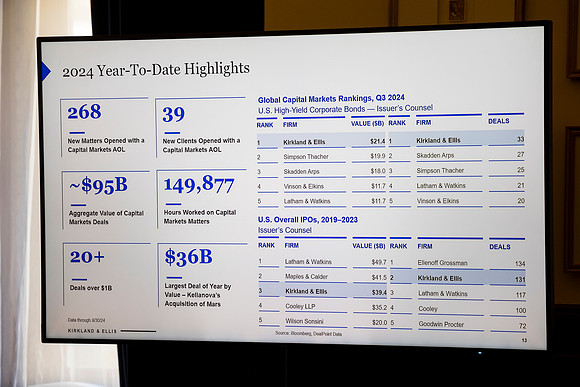Select the '$39.4' IPO value cell
This screenshot has width=580, height=387.
click(379, 292)
